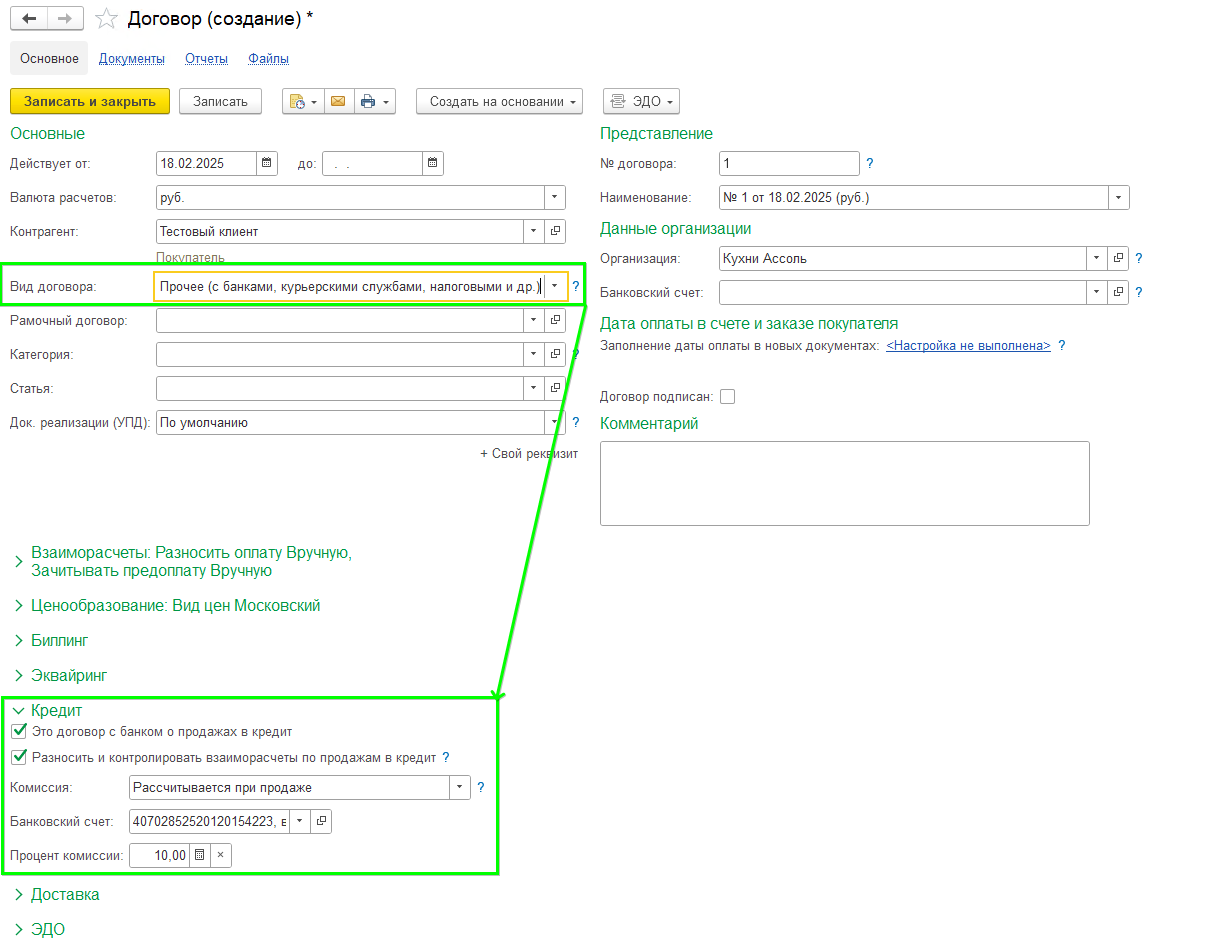Viewport: 1230px width, 951px height.
Task: Open calendar for 'Действует от' date
Action: tap(267, 163)
